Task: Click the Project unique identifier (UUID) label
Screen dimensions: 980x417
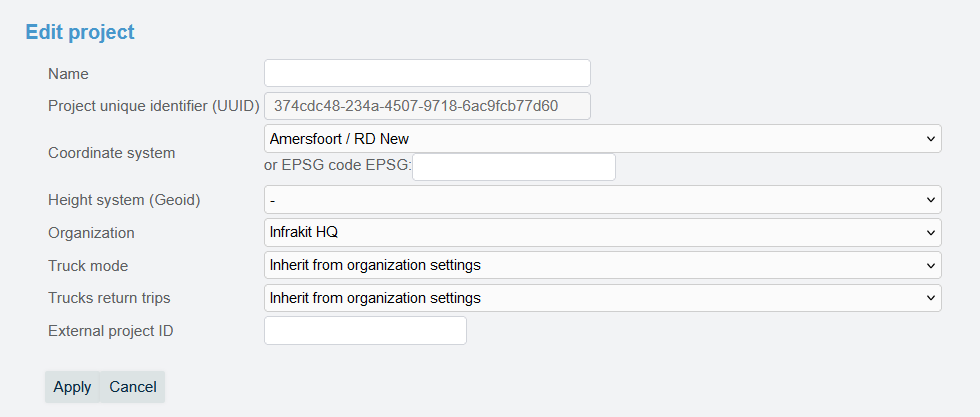Action: (x=154, y=106)
